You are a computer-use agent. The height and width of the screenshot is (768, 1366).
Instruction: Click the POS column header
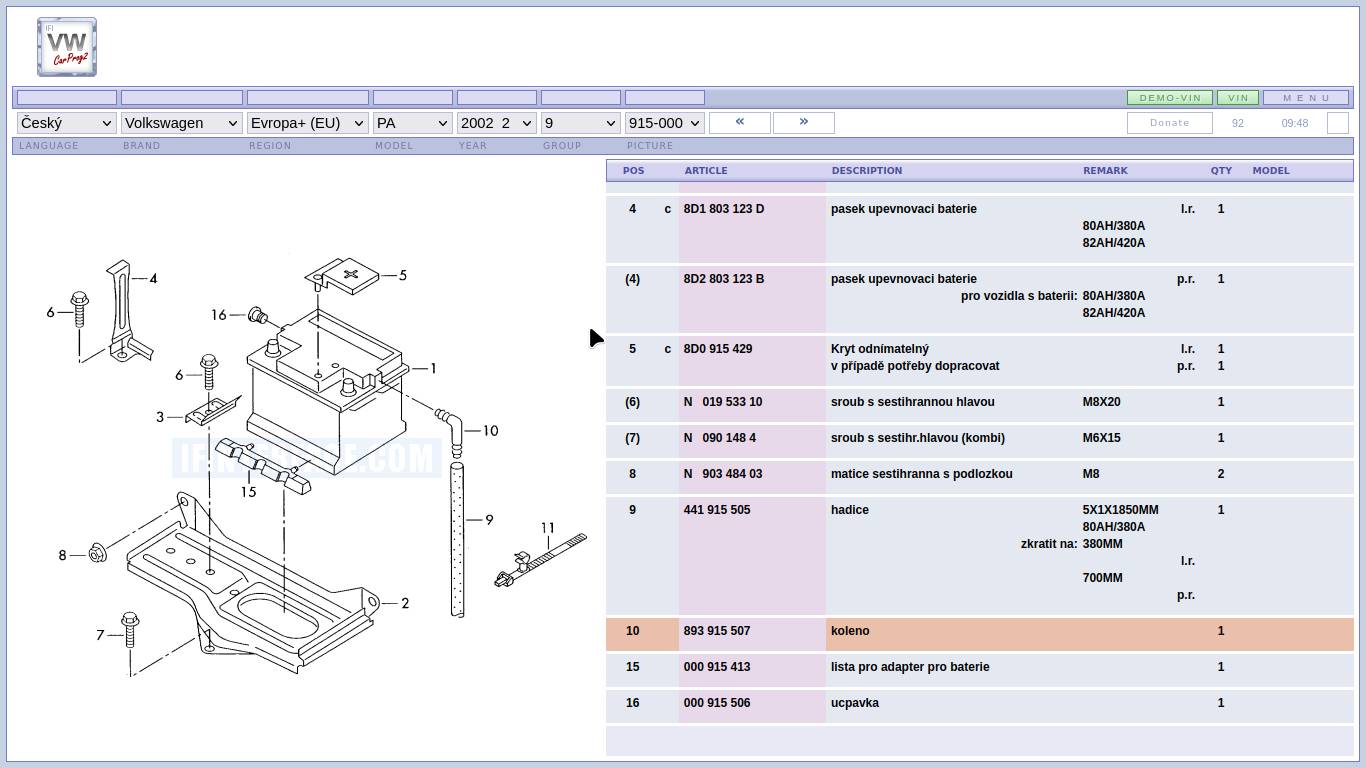tap(634, 171)
